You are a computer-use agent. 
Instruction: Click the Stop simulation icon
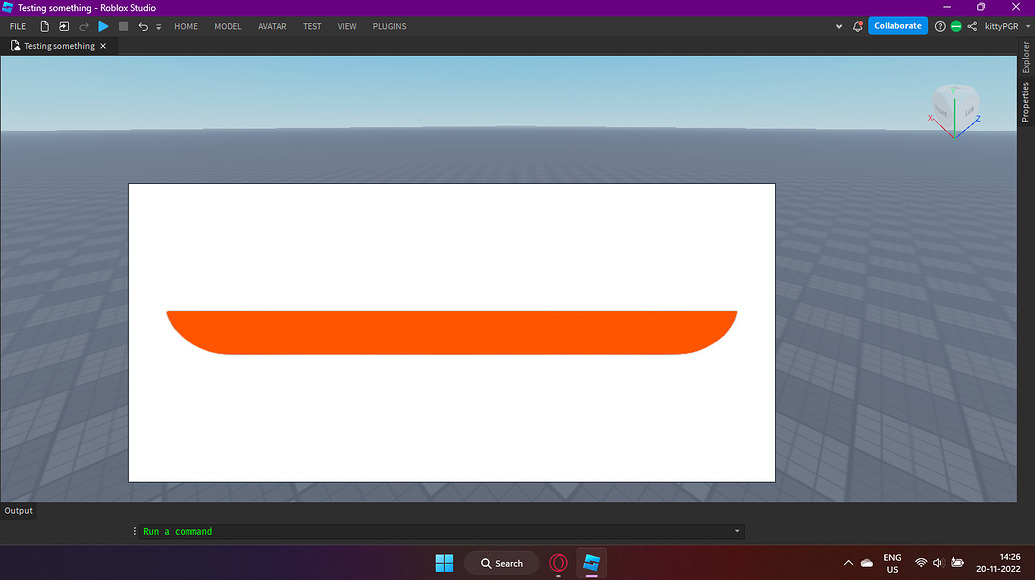124,26
